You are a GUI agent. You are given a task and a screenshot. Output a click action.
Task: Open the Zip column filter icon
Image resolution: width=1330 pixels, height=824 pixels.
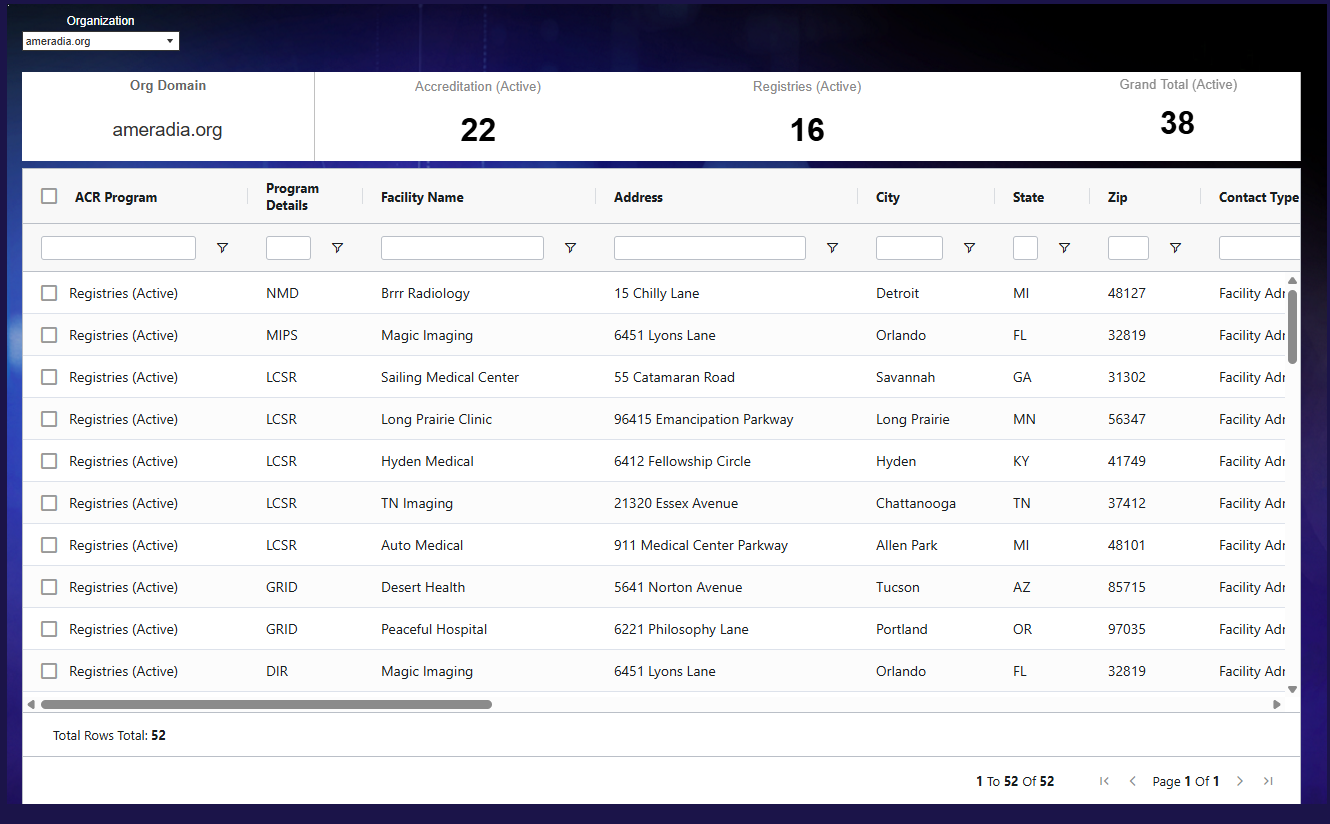(x=1175, y=248)
